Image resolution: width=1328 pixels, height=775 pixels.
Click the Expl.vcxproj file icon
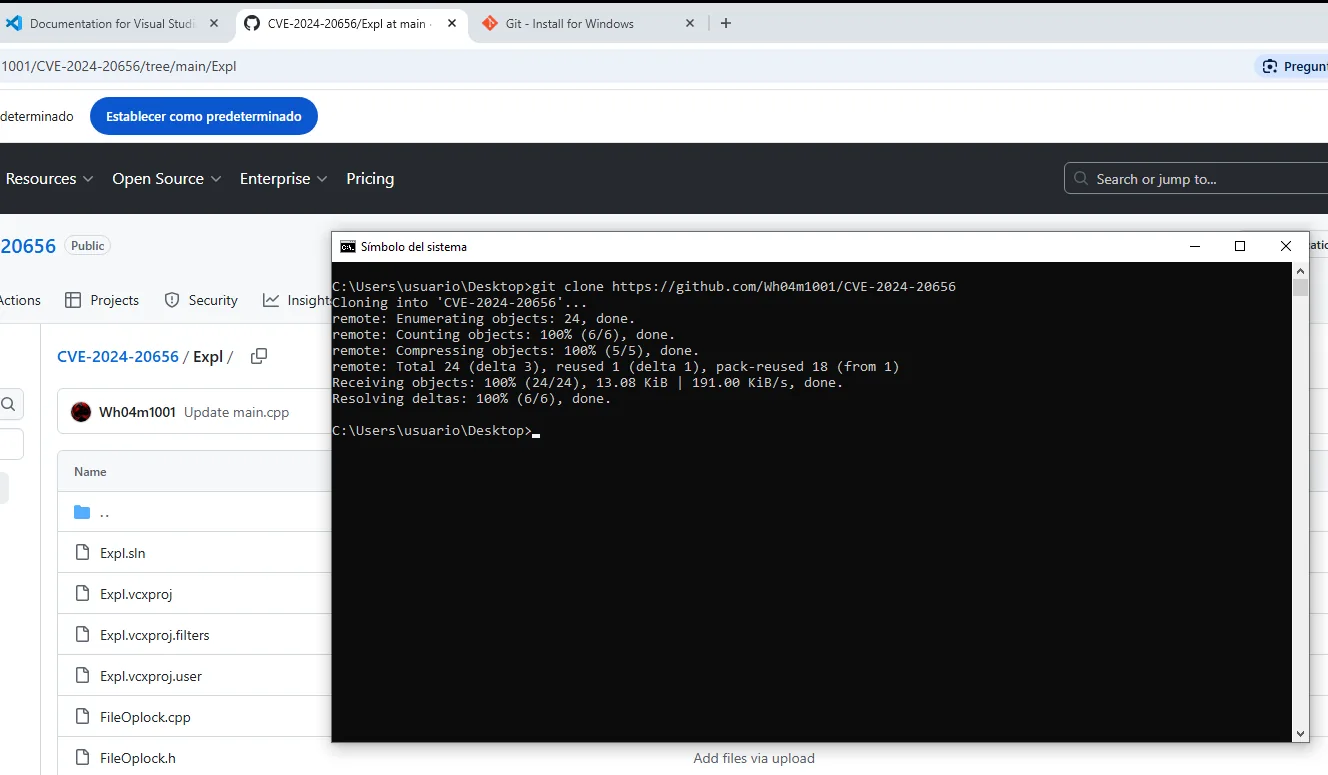click(x=82, y=594)
